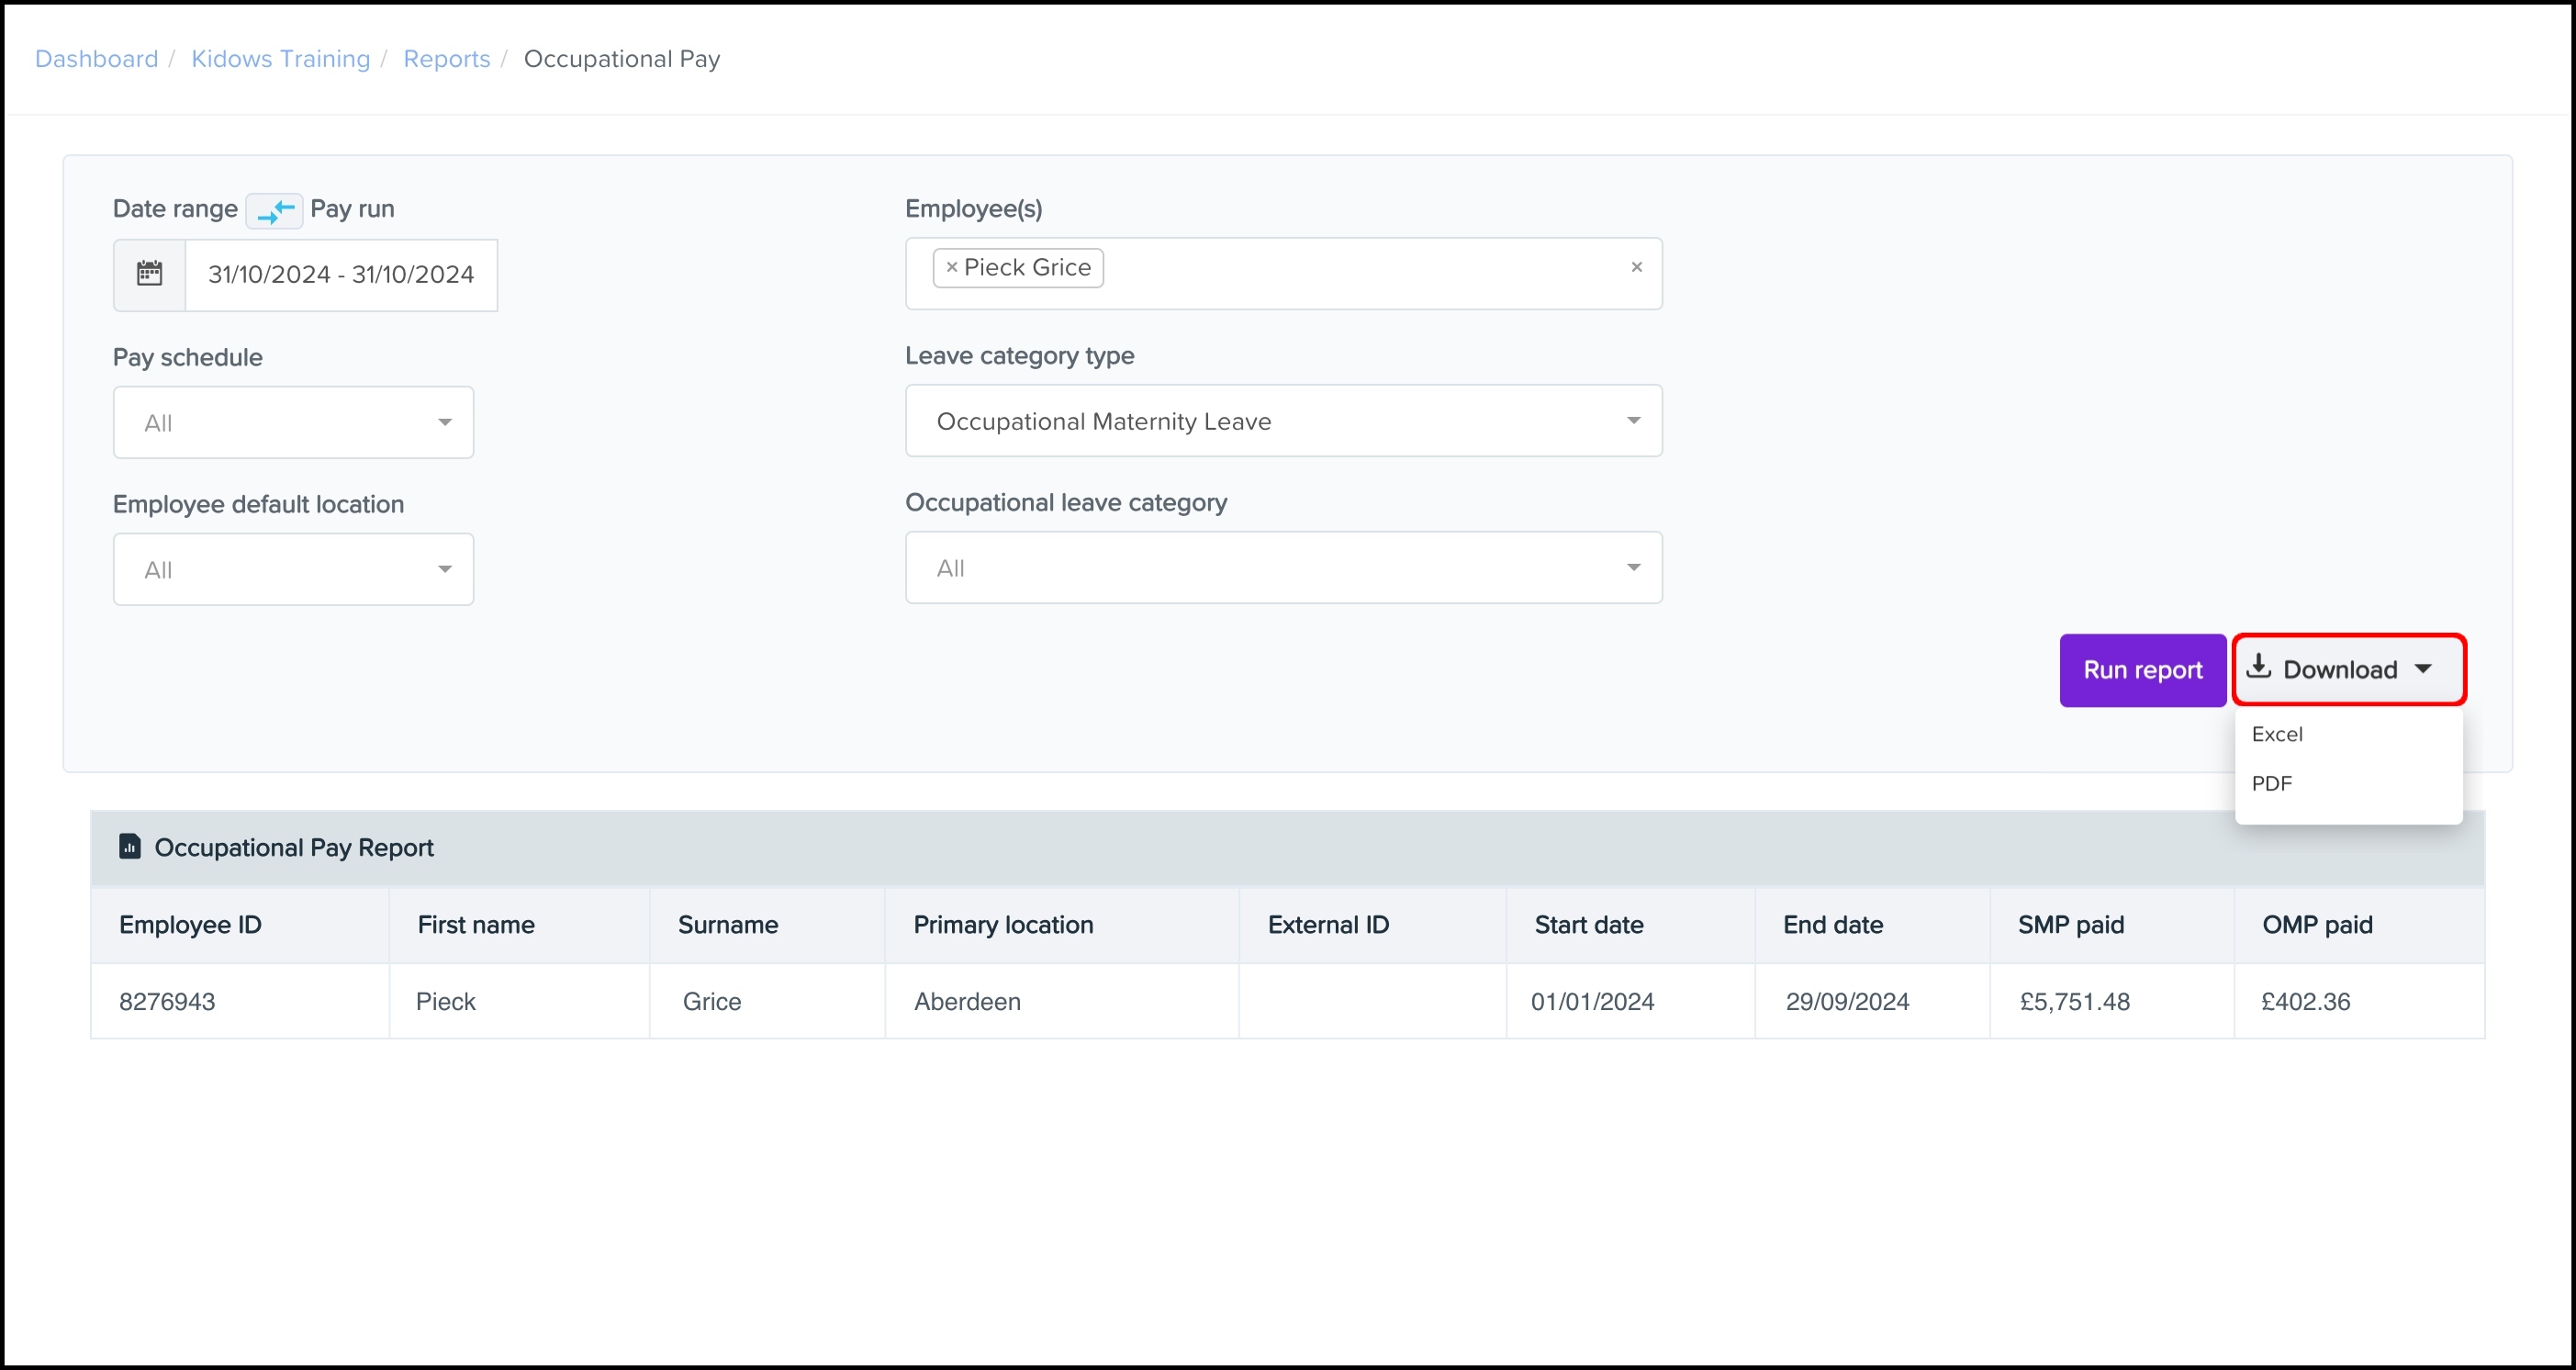Click Occupational Pay Report chart icon
The width and height of the screenshot is (2576, 1370).
pyautogui.click(x=130, y=847)
